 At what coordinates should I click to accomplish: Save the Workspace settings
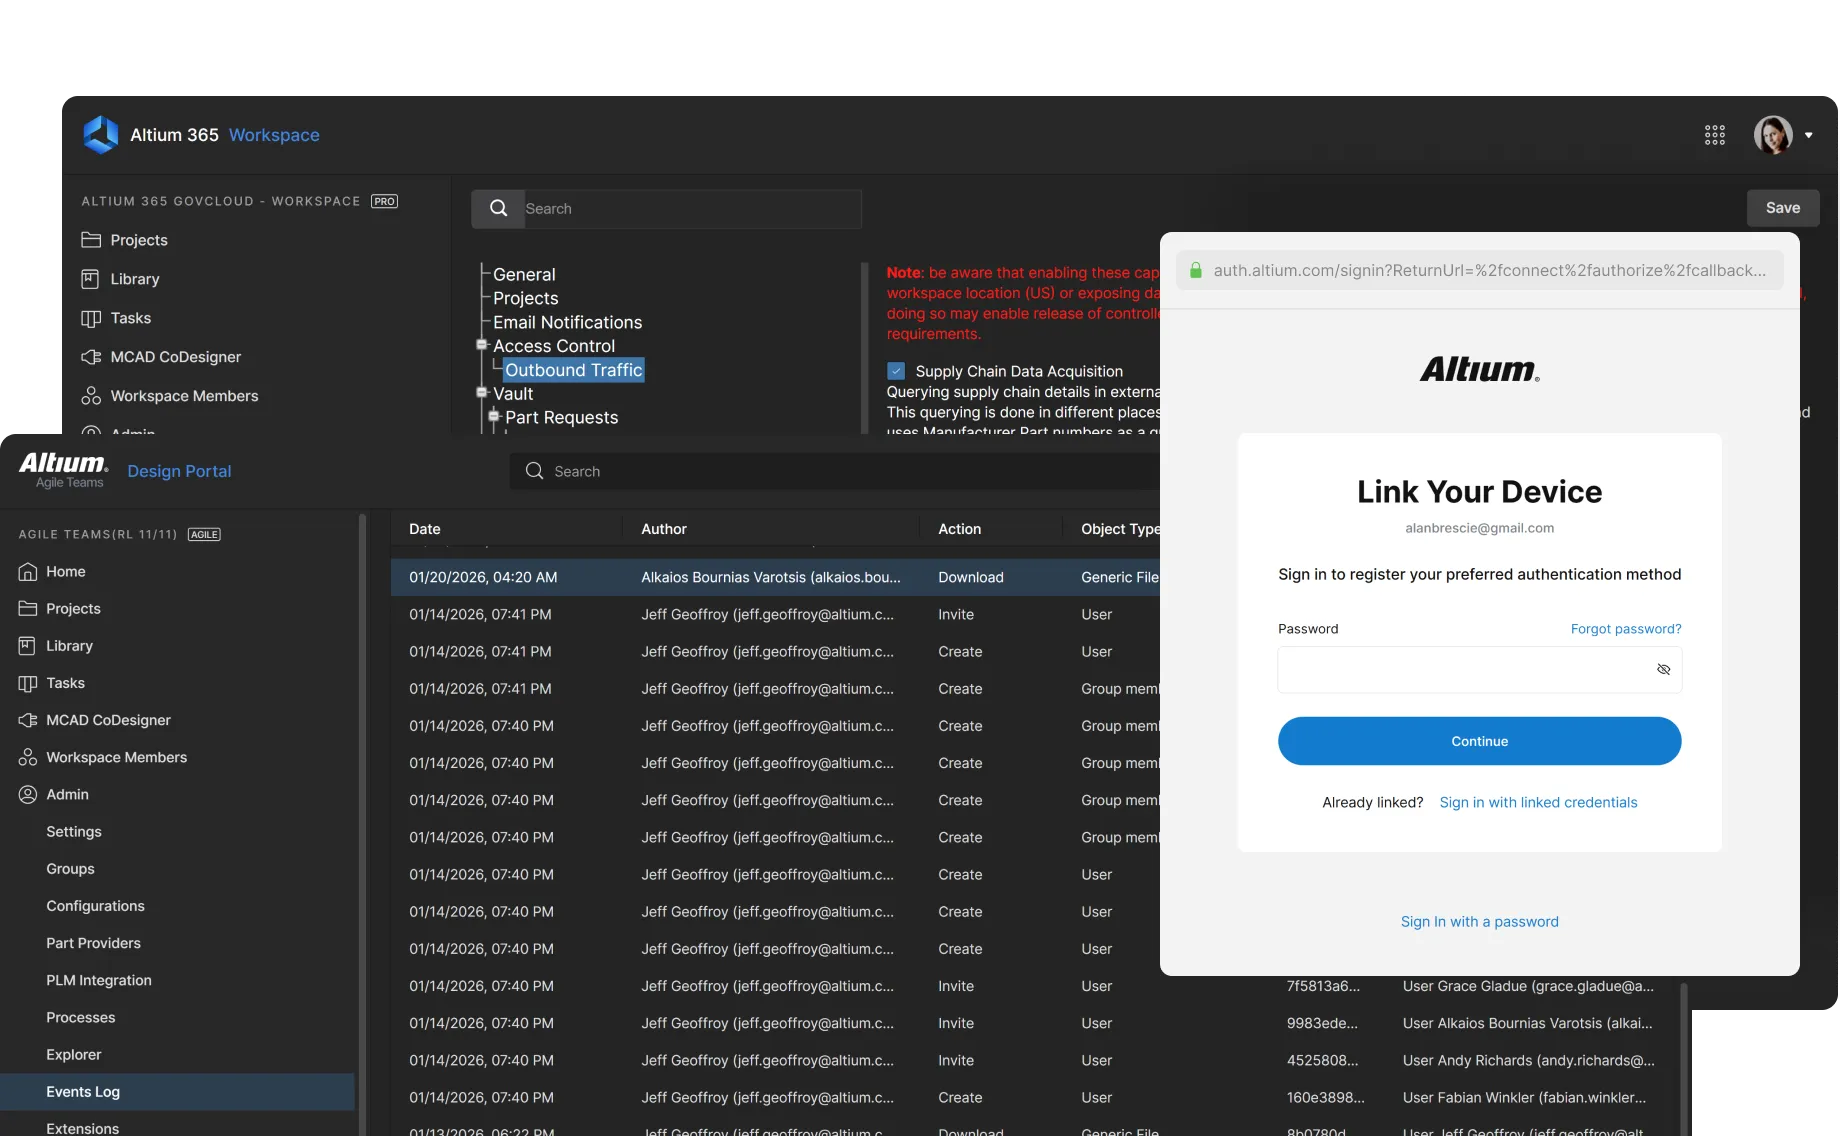click(x=1783, y=208)
